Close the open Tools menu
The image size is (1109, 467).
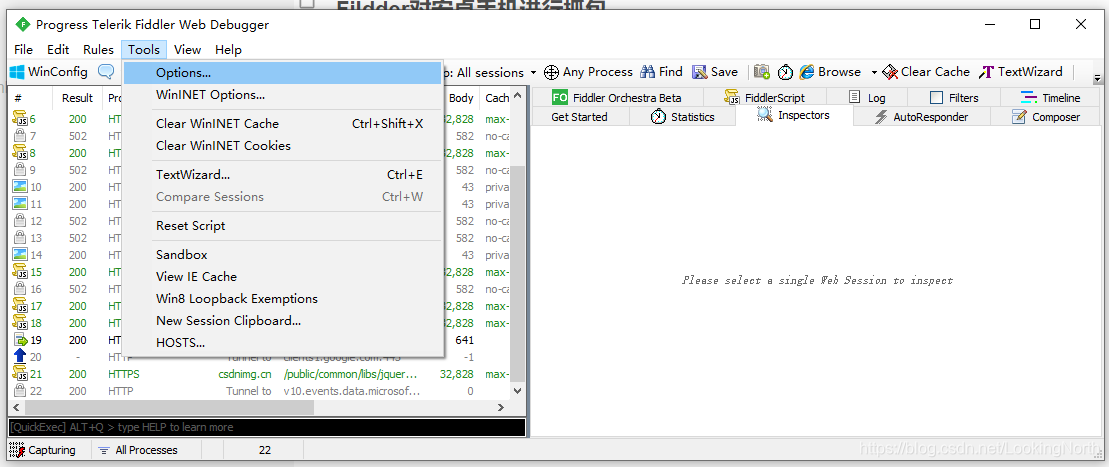click(144, 50)
